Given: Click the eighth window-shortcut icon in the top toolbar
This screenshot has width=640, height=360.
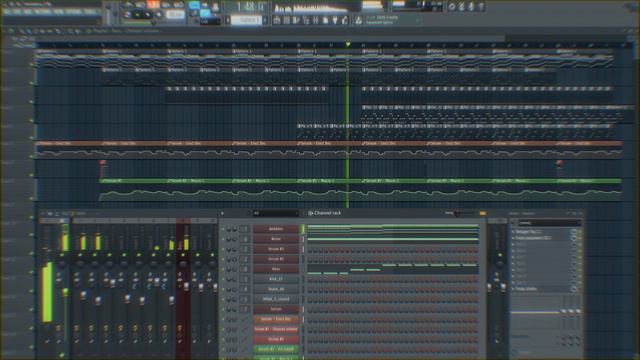Looking at the screenshot, I should (x=345, y=20).
